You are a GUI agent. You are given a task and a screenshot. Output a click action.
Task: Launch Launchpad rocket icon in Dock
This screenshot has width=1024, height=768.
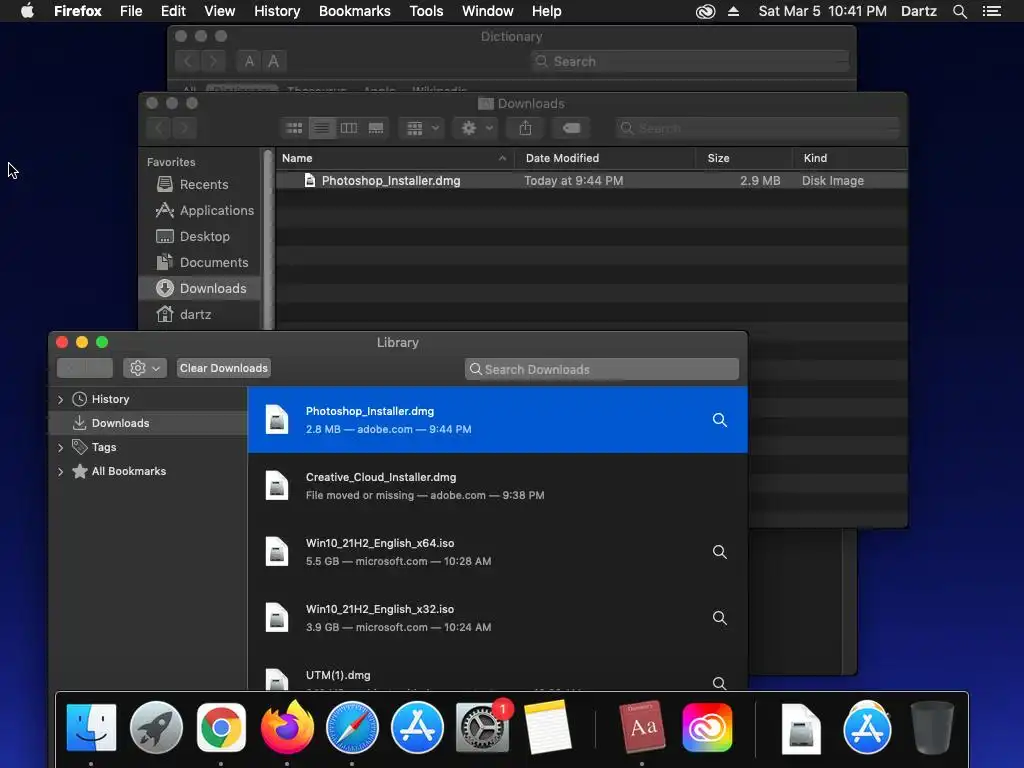pyautogui.click(x=156, y=727)
